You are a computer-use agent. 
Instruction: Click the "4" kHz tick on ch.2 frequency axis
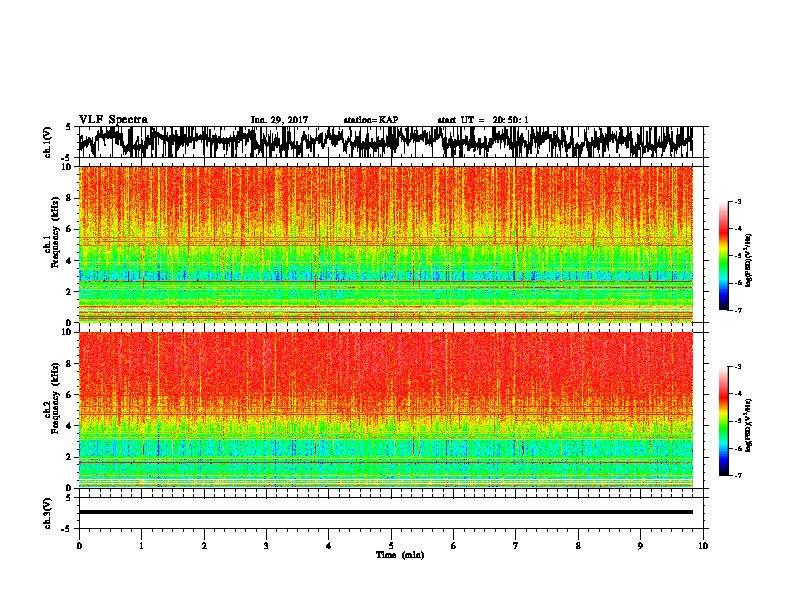tap(70, 426)
